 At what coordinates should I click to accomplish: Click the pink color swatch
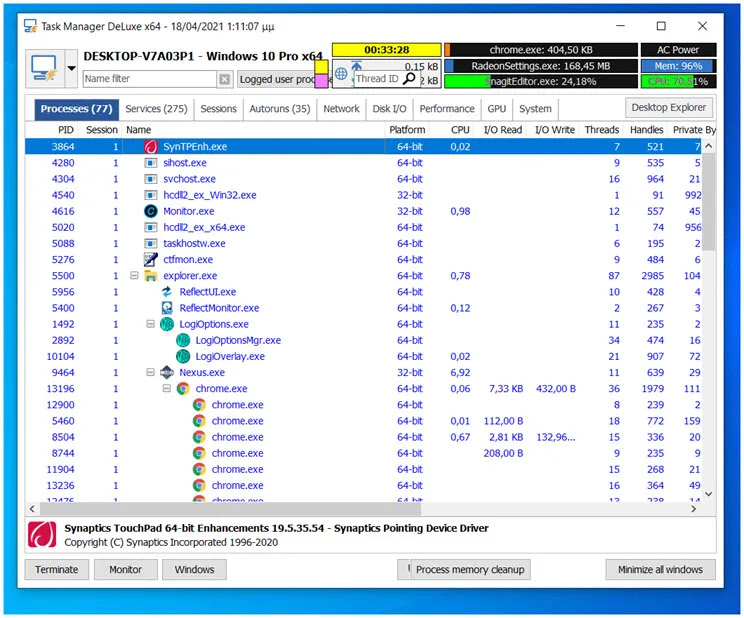(x=321, y=81)
